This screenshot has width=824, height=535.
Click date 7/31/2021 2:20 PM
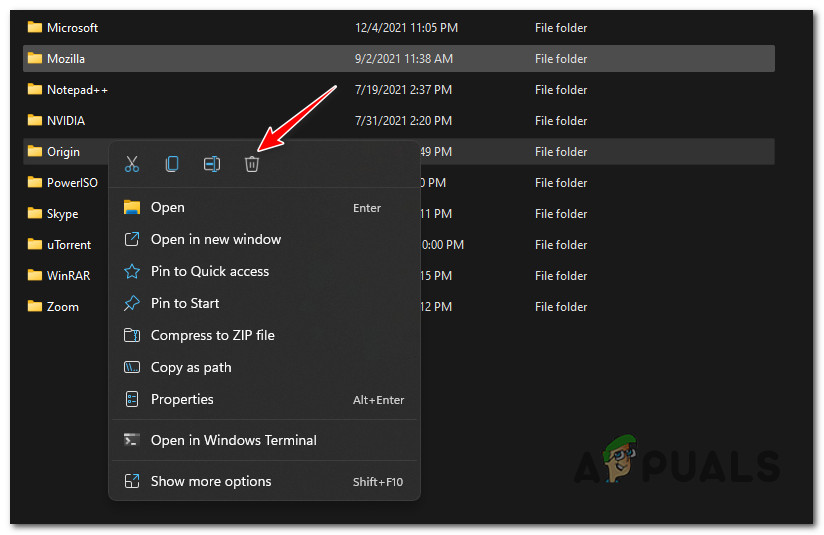(x=403, y=121)
